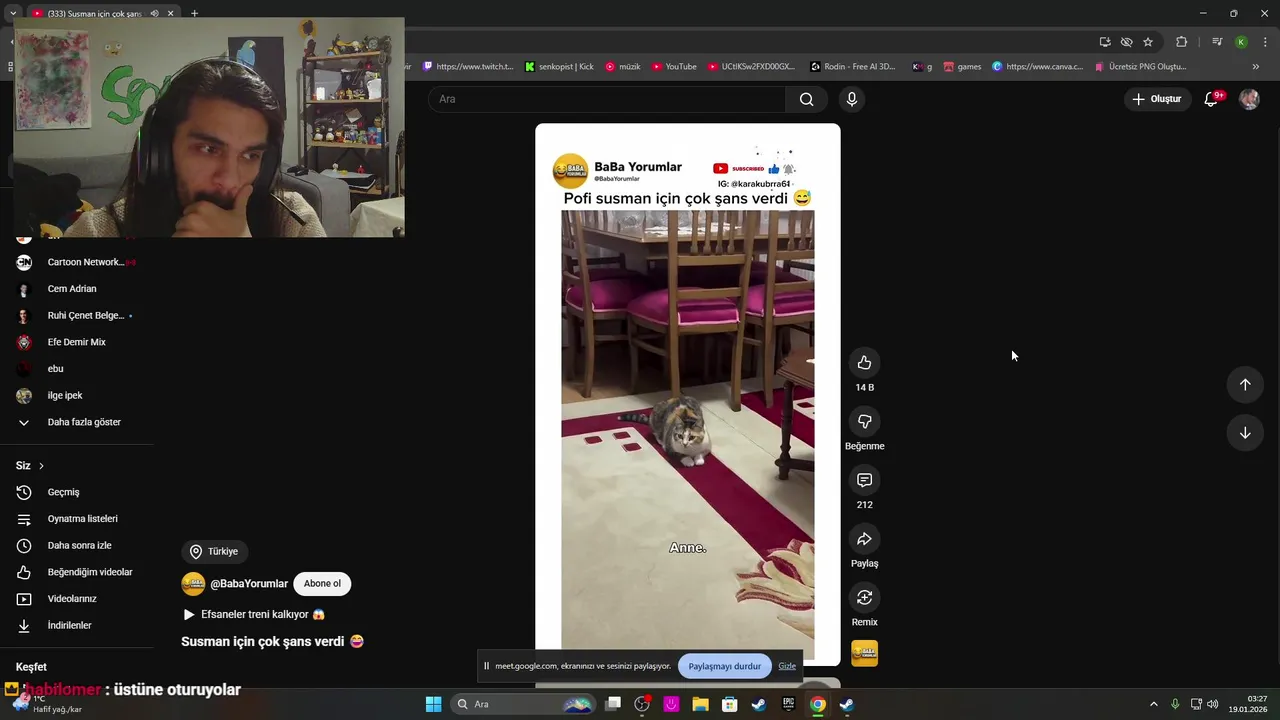Open Chrome three-dot menu
Image resolution: width=1280 pixels, height=720 pixels.
coord(1264,42)
